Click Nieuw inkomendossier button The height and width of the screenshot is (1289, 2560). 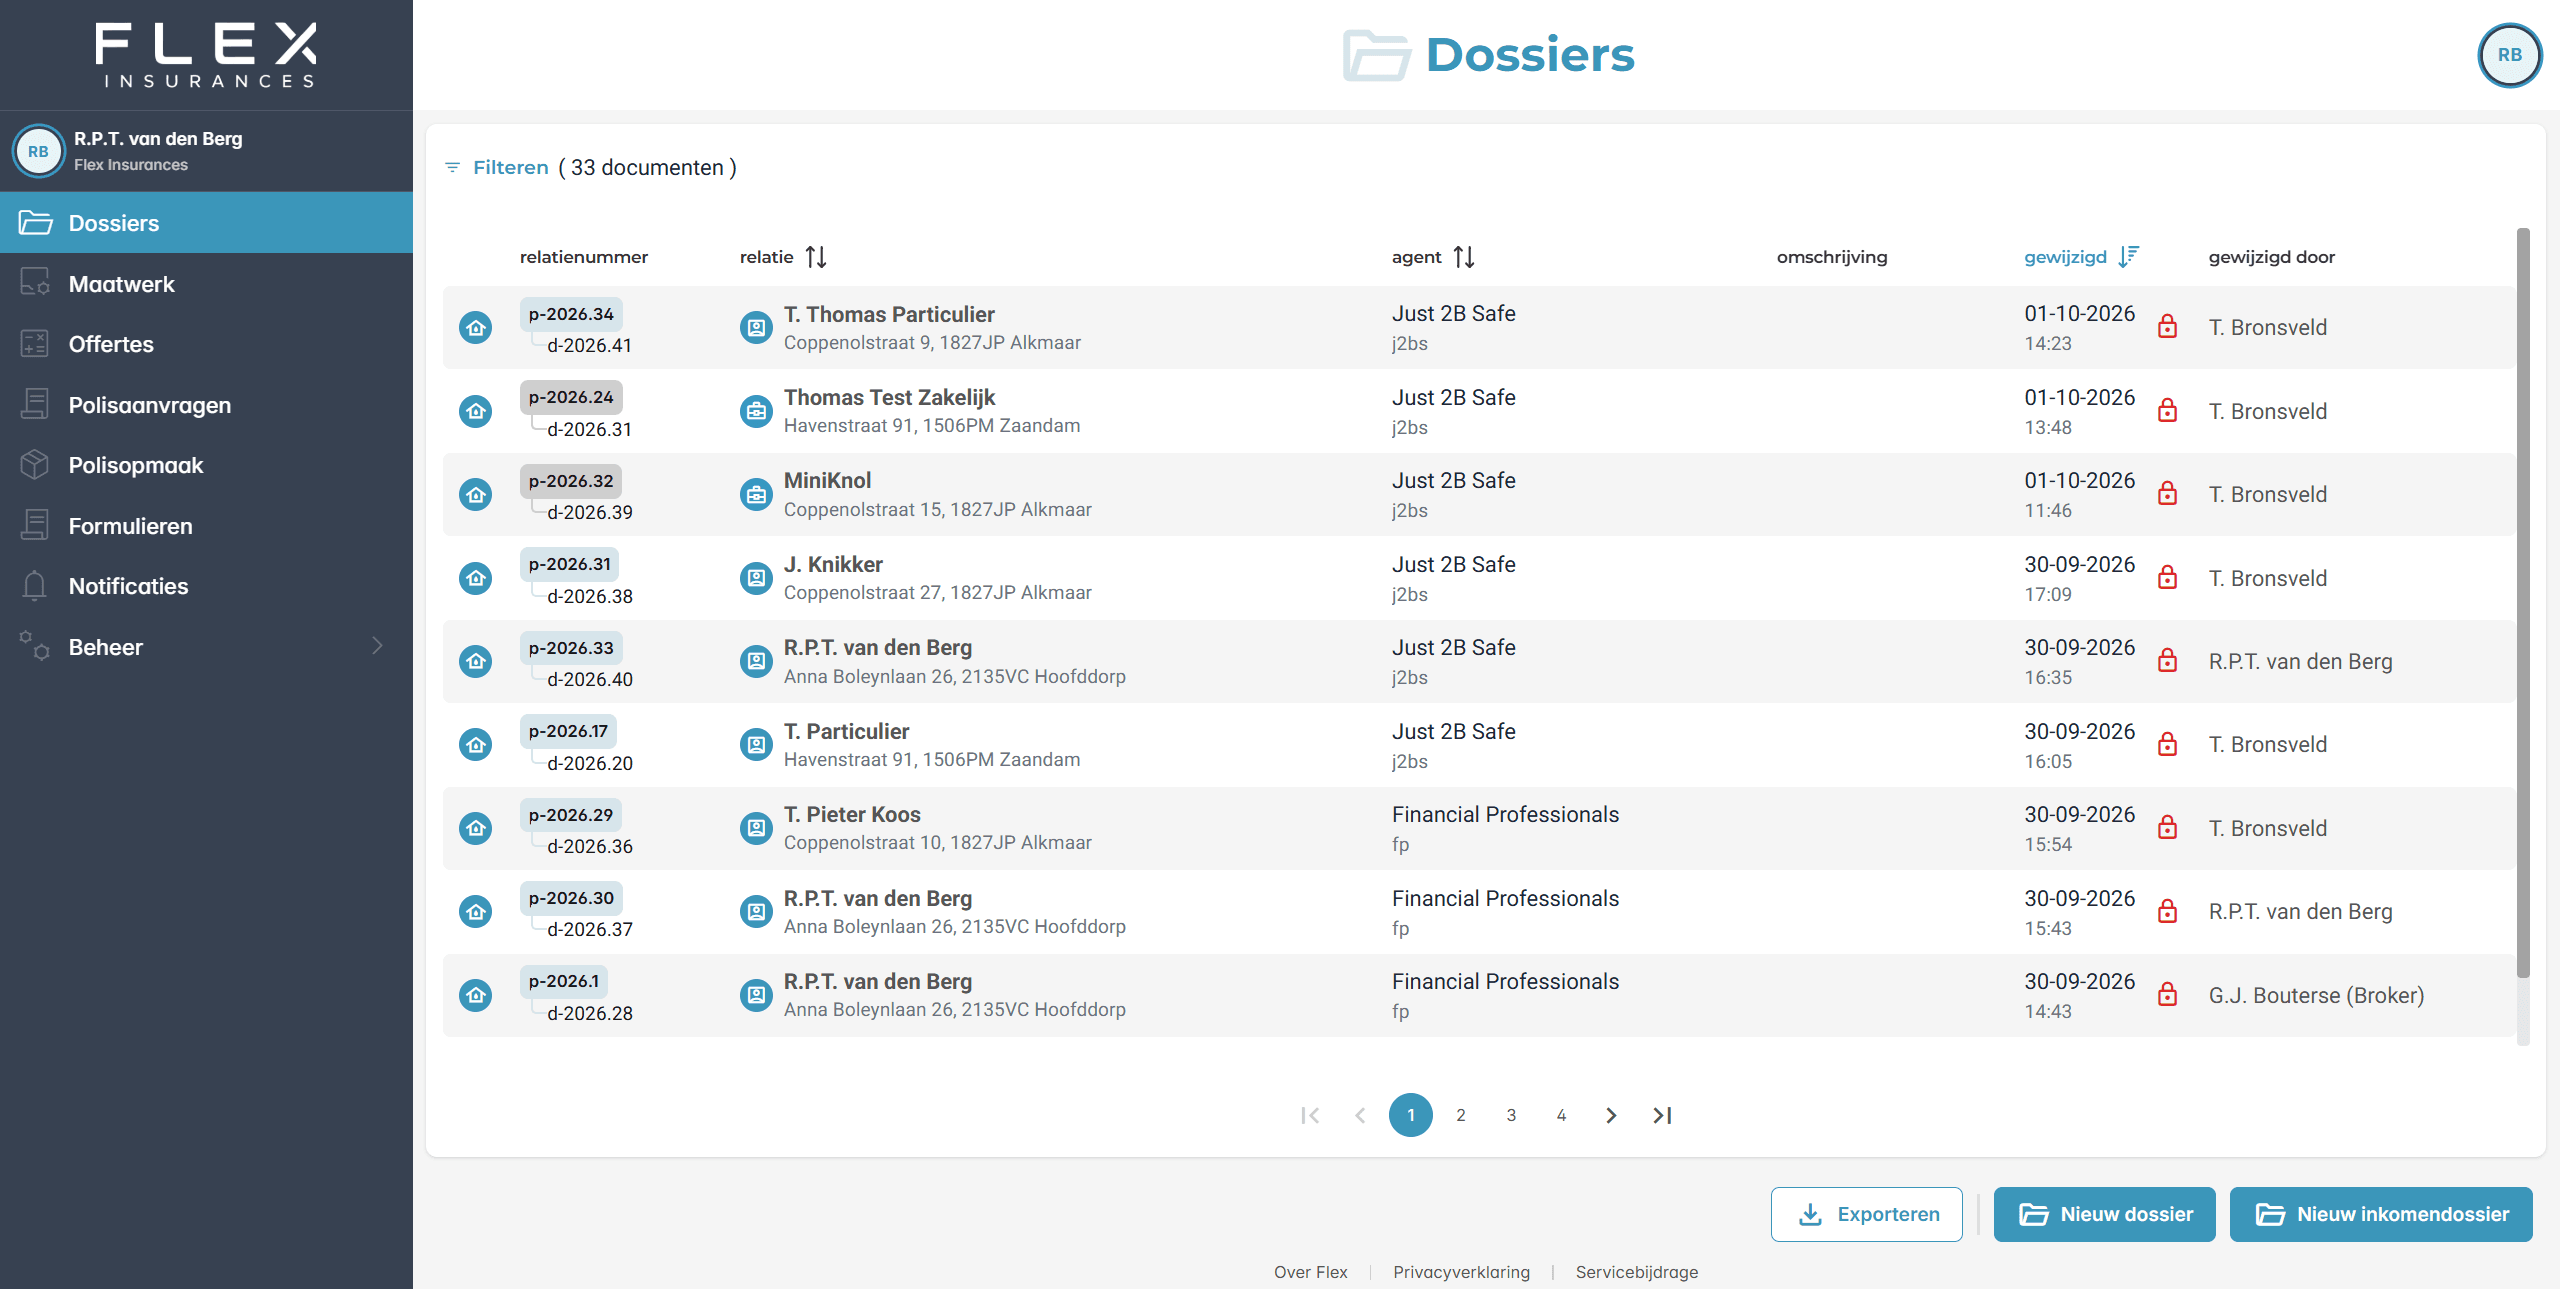(2381, 1214)
